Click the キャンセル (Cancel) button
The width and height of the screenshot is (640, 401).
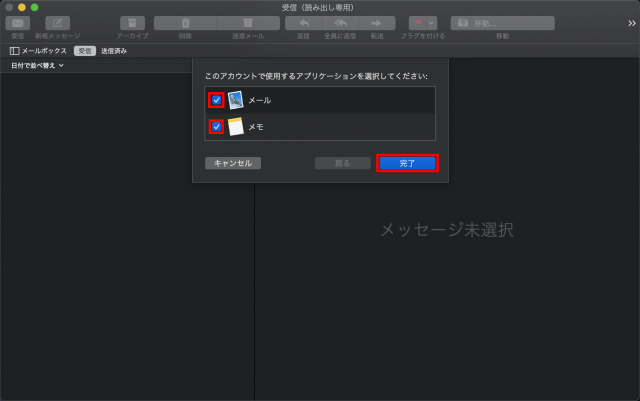pos(232,162)
